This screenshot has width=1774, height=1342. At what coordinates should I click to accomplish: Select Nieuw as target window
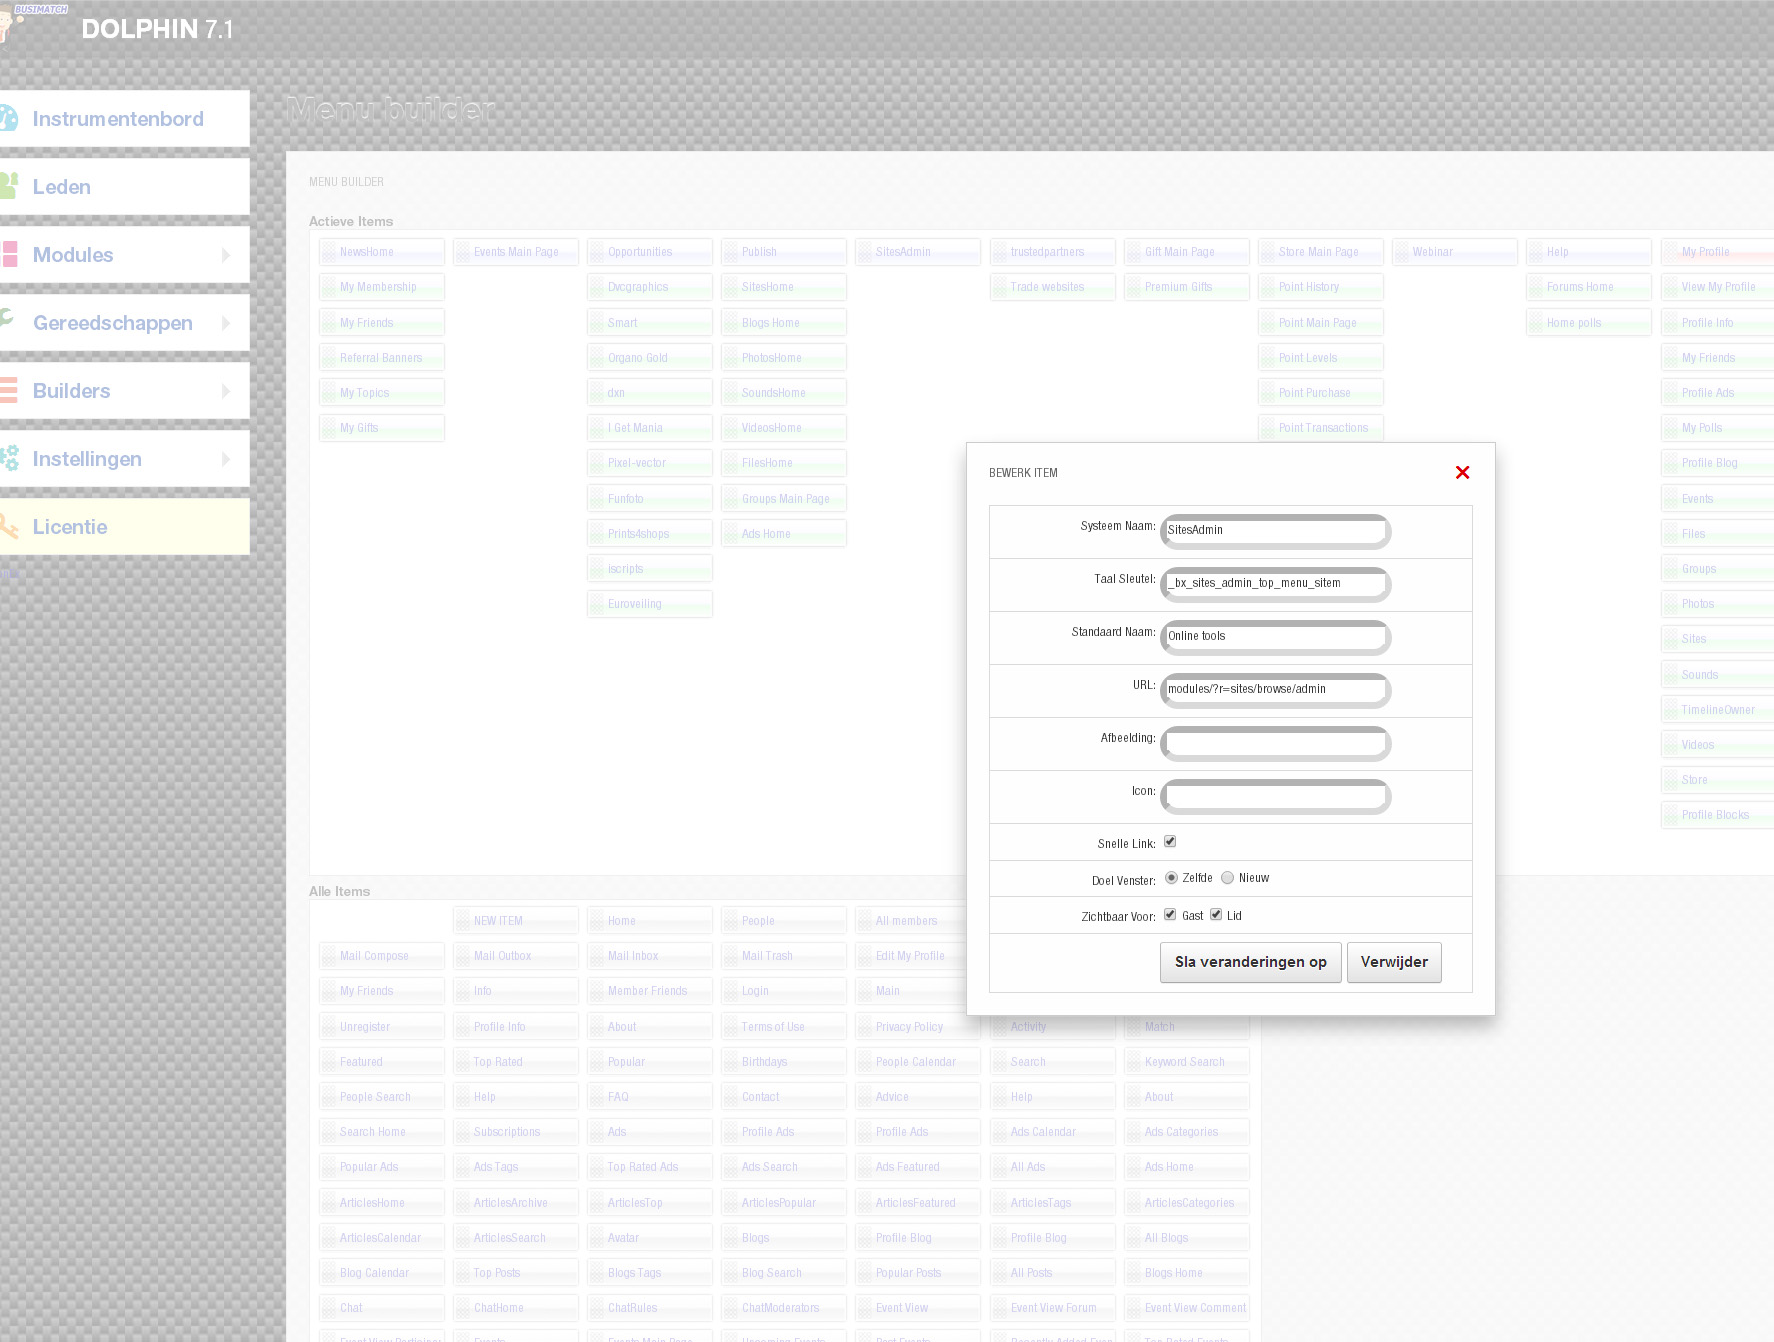pyautogui.click(x=1227, y=878)
